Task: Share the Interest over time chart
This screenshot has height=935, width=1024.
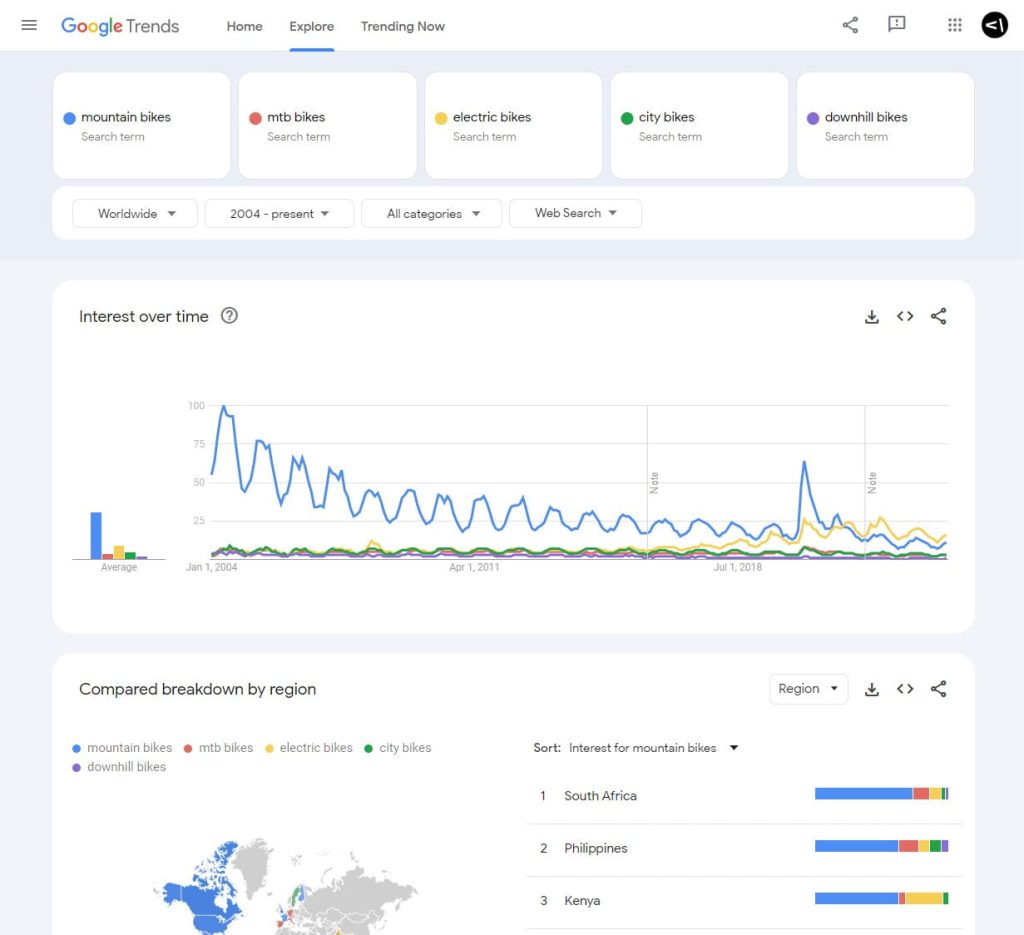Action: click(938, 316)
